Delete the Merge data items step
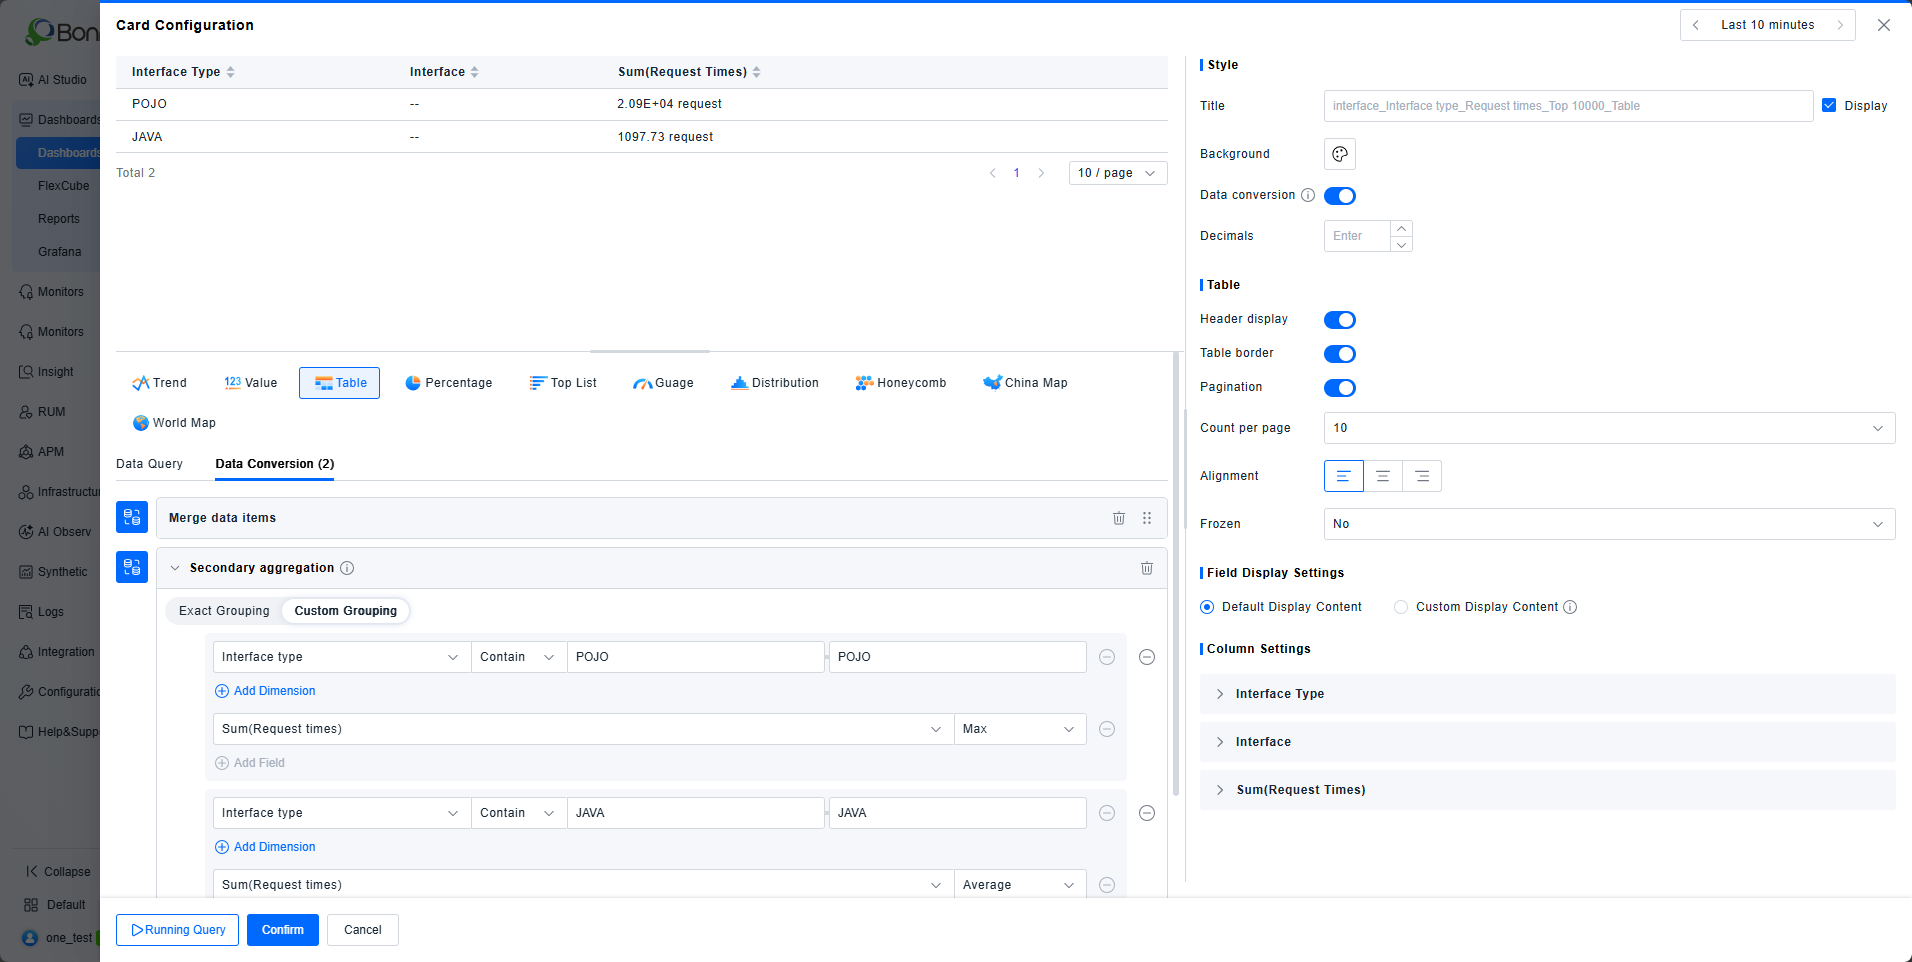The image size is (1912, 962). pos(1118,518)
